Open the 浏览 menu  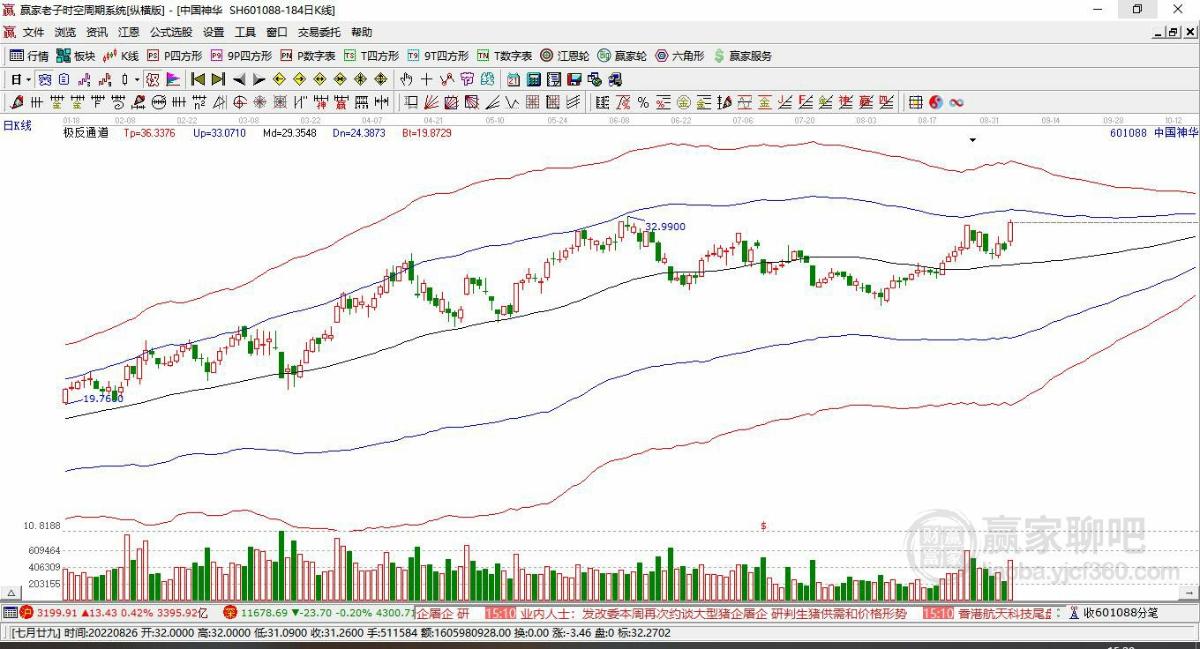point(65,33)
